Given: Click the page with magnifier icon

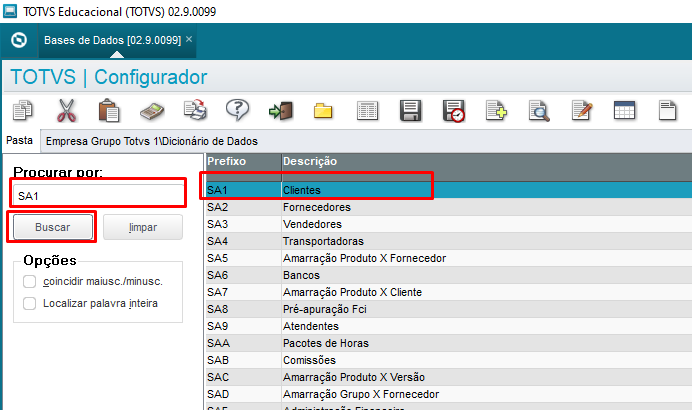Looking at the screenshot, I should 539,111.
